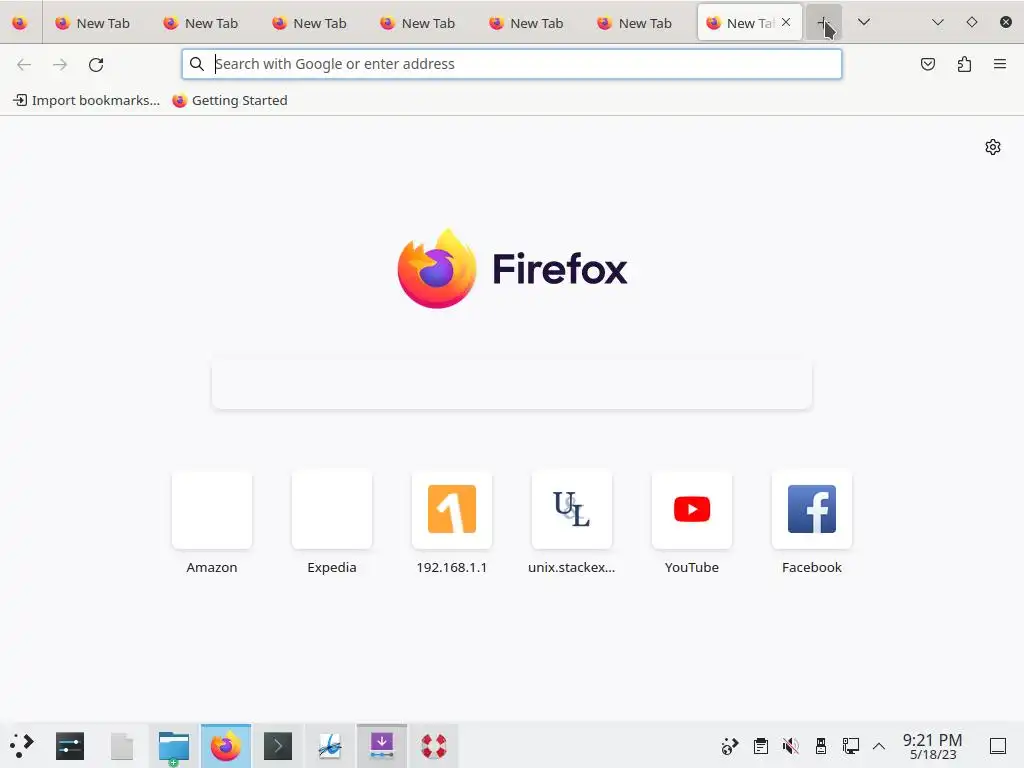The height and width of the screenshot is (768, 1024).
Task: Switch to the pinned Firefox tab
Action: [20, 23]
